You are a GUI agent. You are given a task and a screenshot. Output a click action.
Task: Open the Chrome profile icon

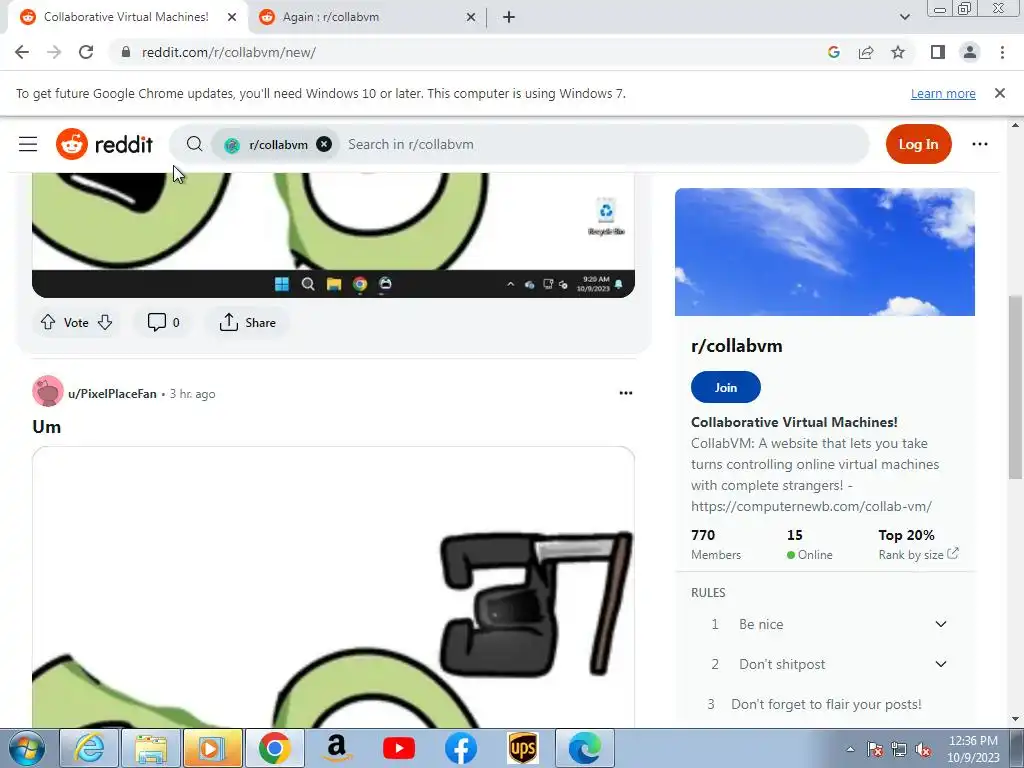coord(970,52)
